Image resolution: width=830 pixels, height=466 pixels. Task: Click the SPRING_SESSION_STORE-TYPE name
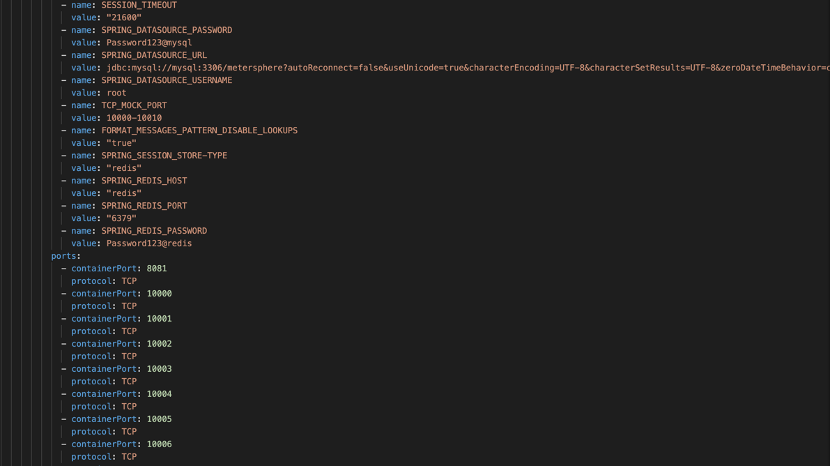(164, 156)
